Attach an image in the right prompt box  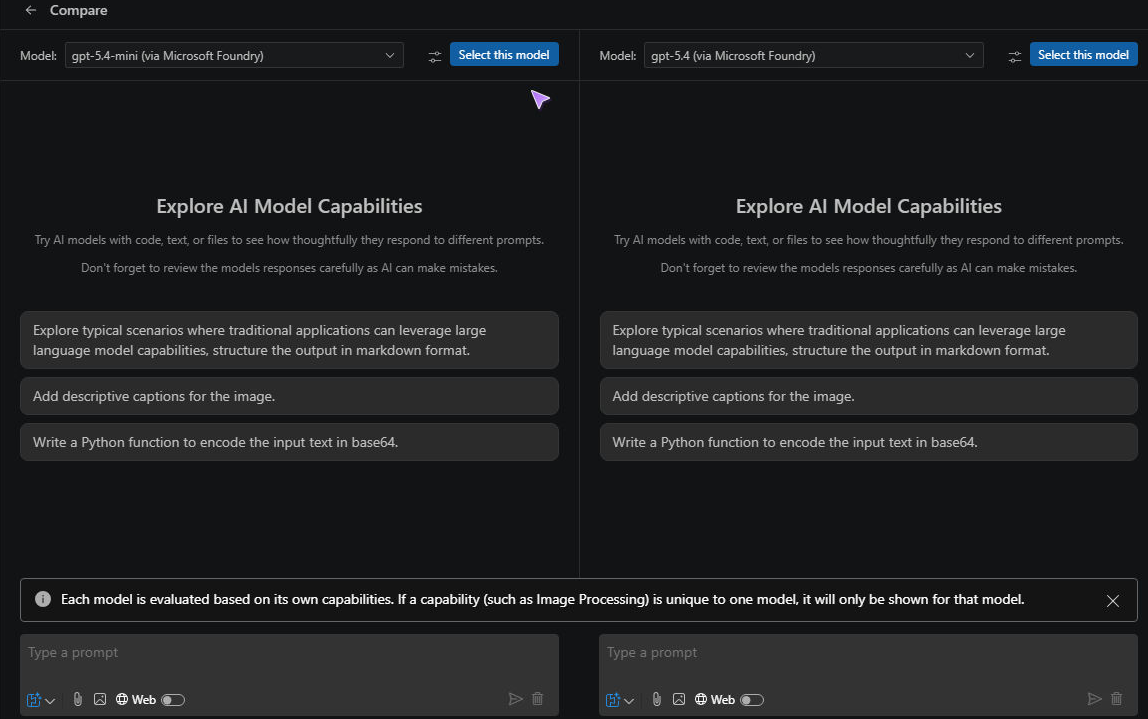tap(679, 699)
